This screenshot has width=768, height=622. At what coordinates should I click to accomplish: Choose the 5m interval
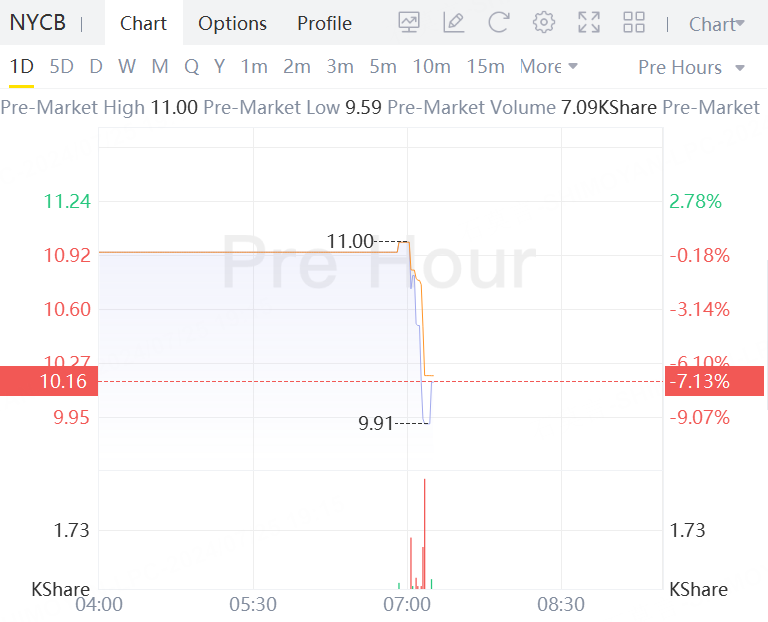tap(383, 66)
